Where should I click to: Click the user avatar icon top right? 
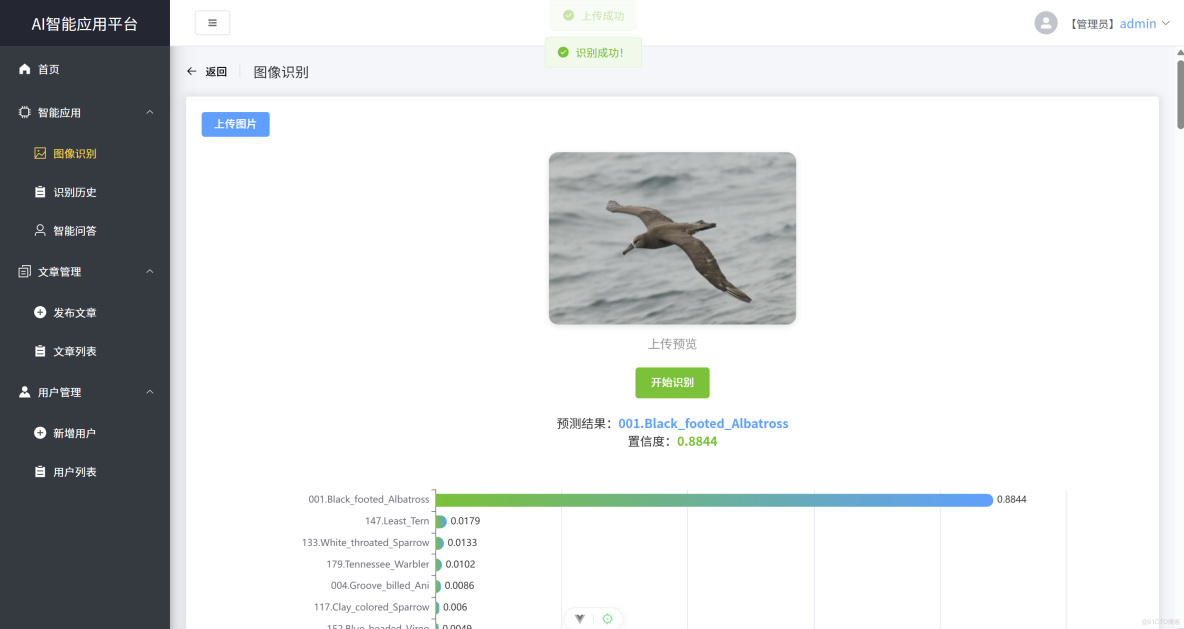click(x=1045, y=22)
